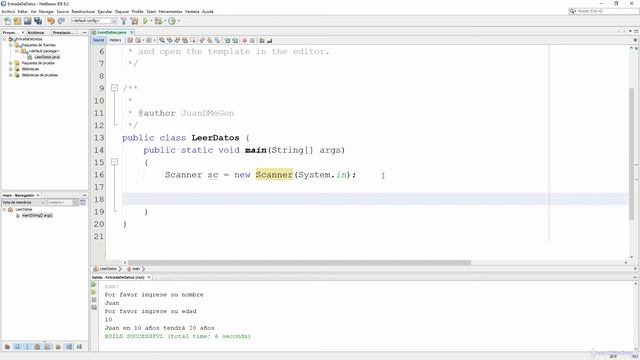Screen dimensions: 640x360
Task: Toggle Sort by Name in Navigator
Action: (x=69, y=347)
